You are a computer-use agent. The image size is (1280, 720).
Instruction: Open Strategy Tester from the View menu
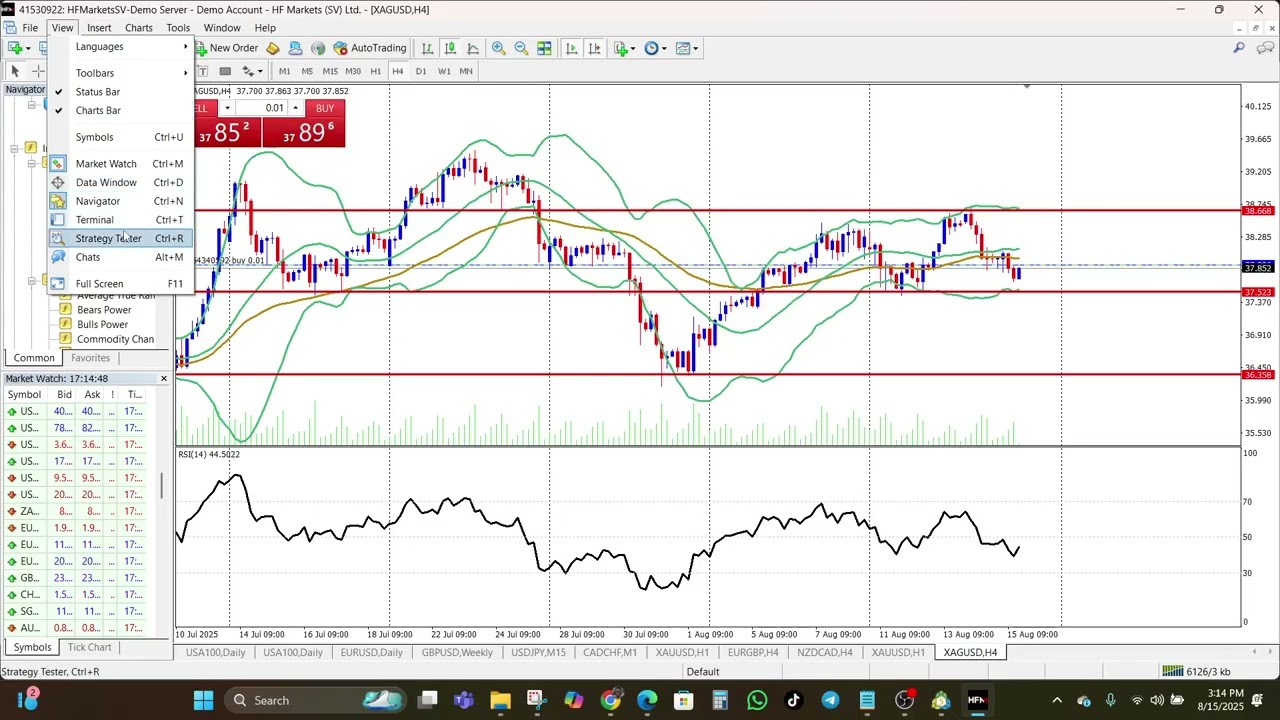coord(120,238)
